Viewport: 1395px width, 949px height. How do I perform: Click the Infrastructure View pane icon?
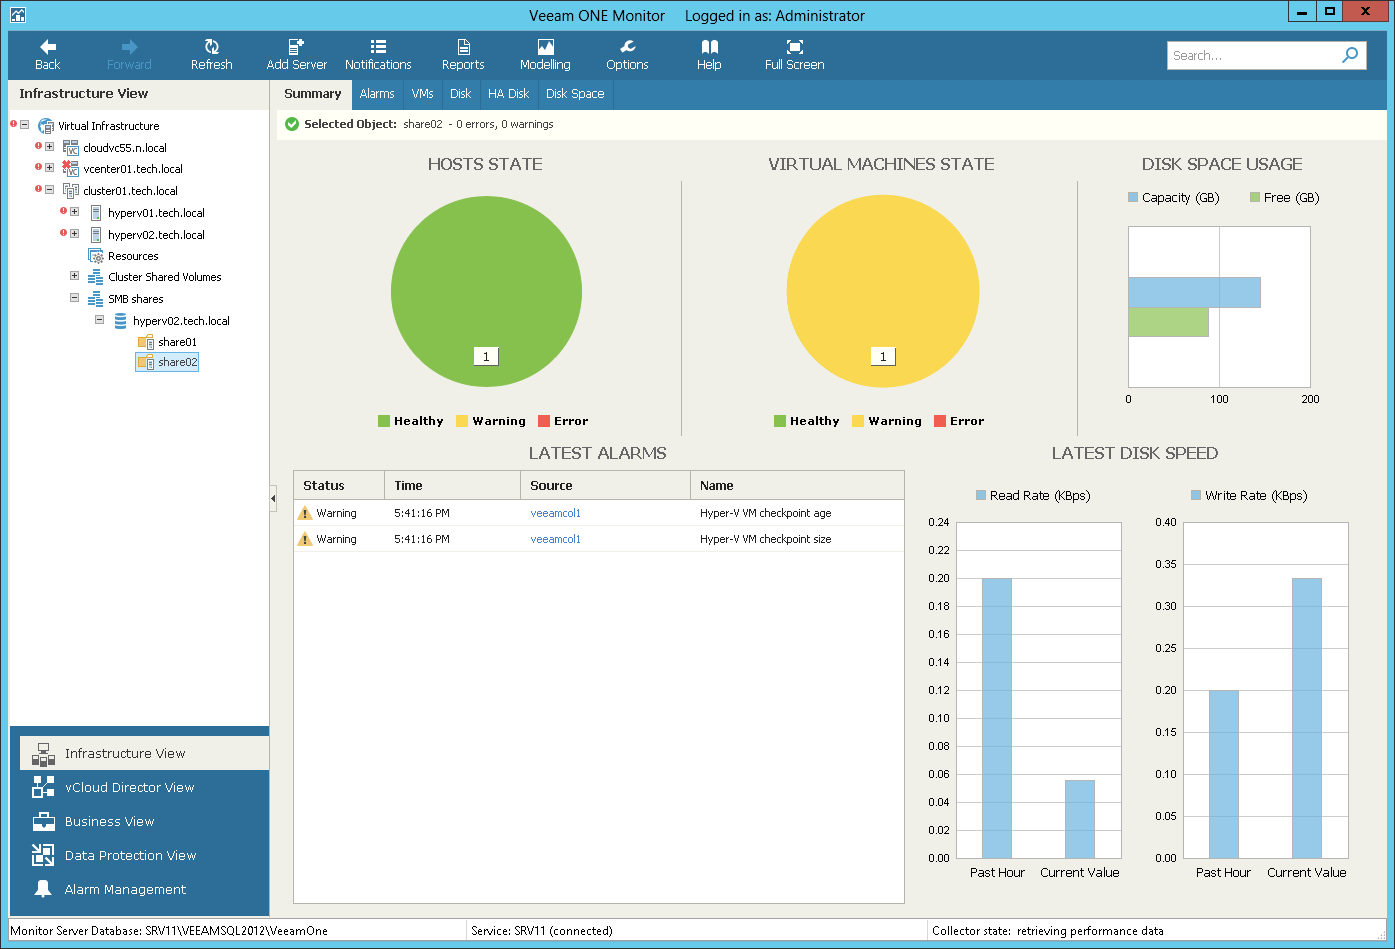point(43,754)
